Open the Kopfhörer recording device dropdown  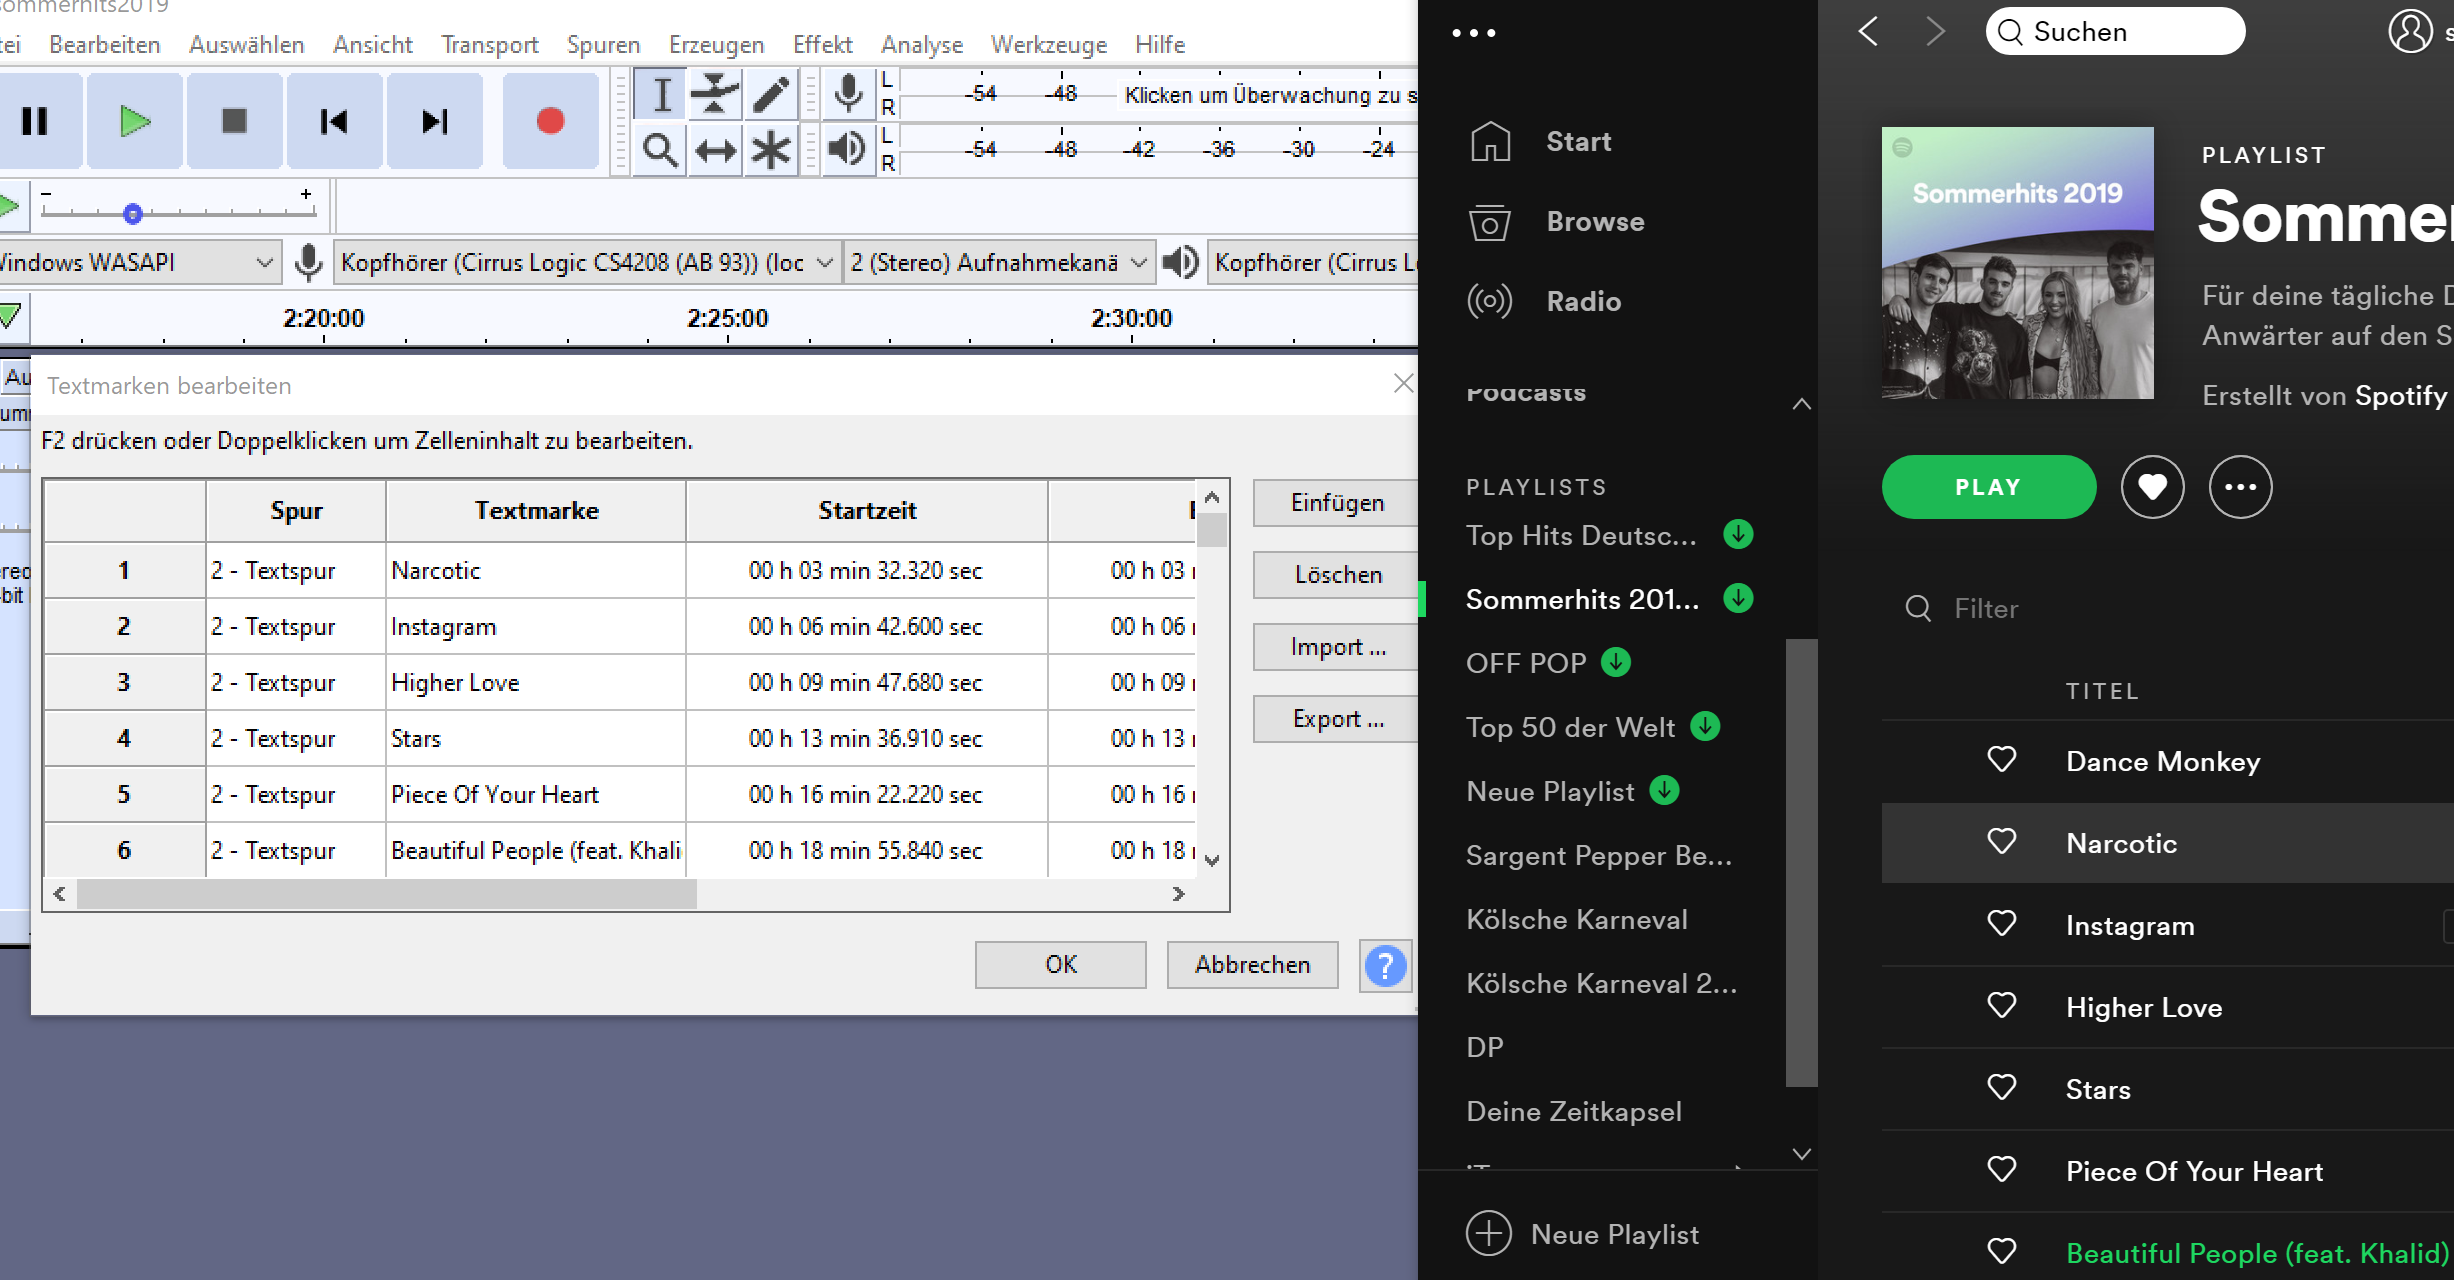(x=587, y=262)
